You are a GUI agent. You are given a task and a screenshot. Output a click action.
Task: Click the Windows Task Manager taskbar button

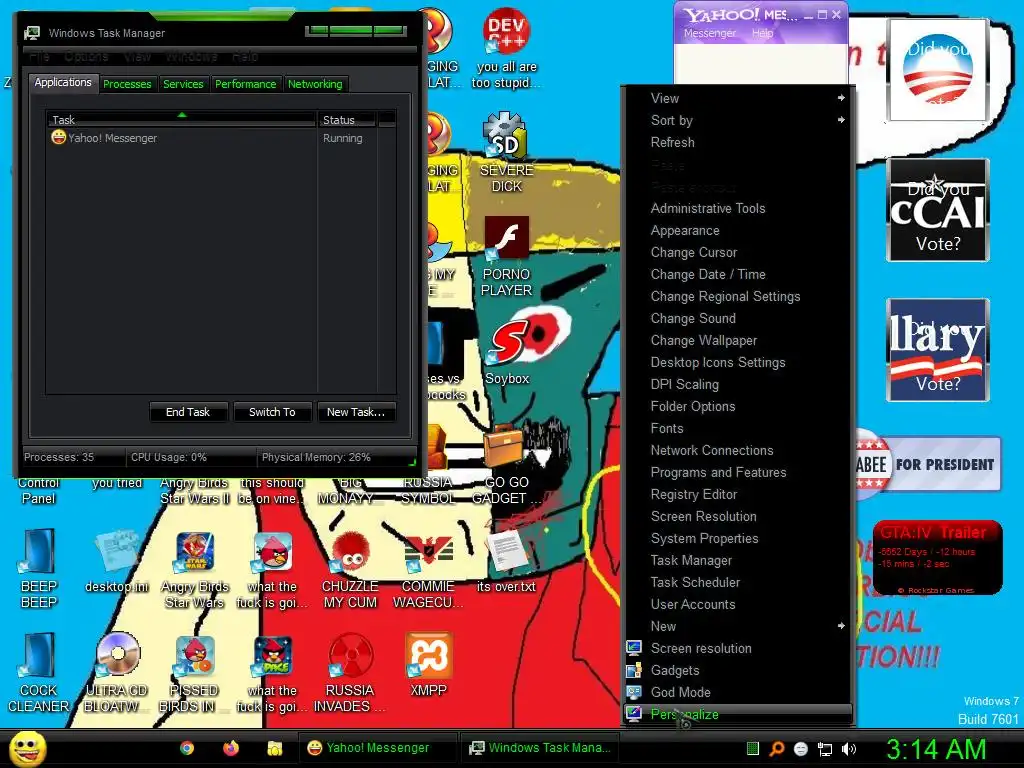(539, 748)
